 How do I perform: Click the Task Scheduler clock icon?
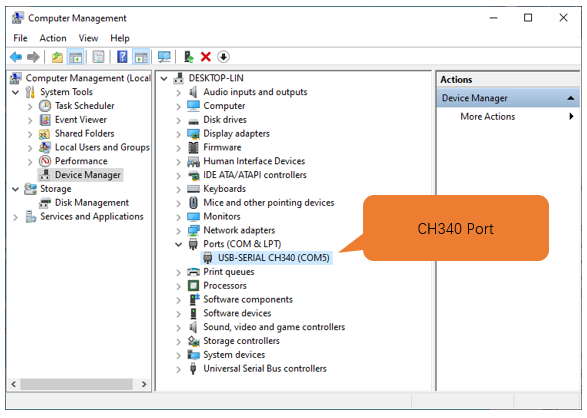[45, 106]
